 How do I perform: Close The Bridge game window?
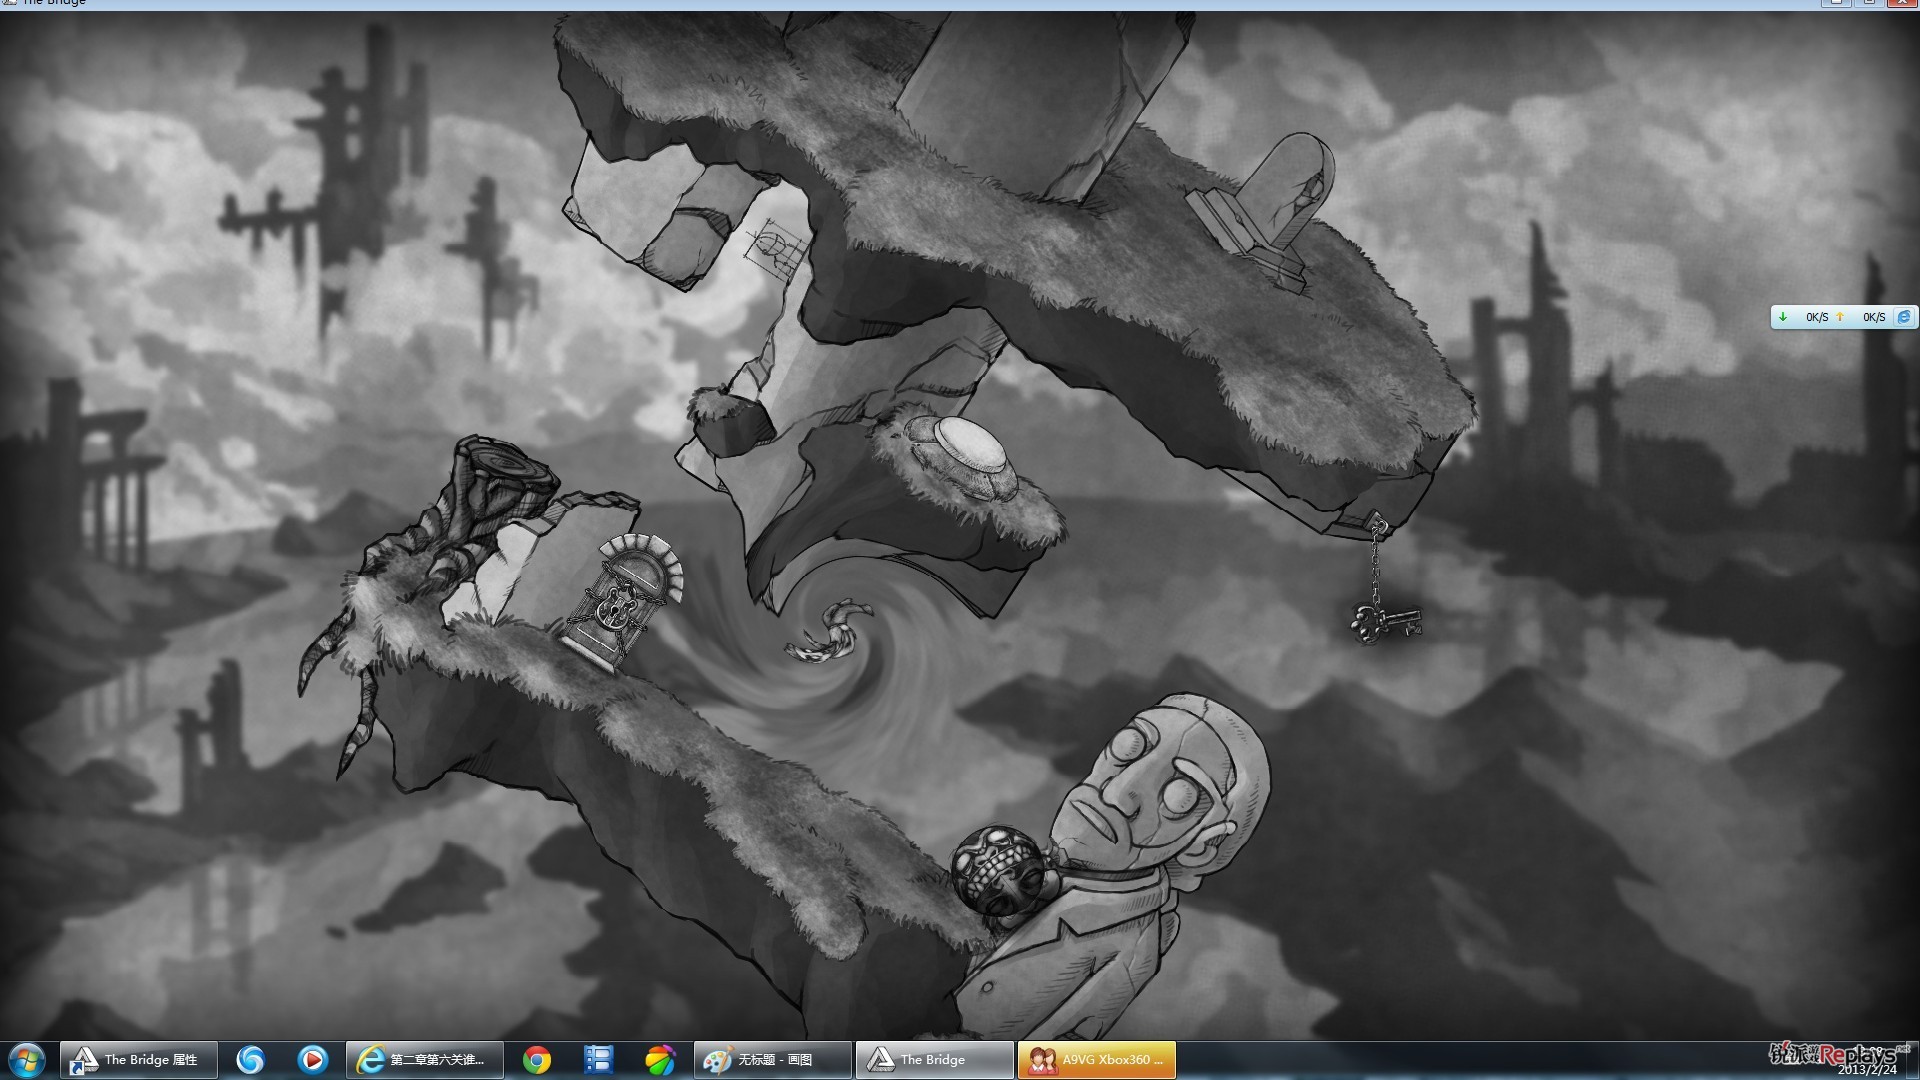pos(1901,3)
